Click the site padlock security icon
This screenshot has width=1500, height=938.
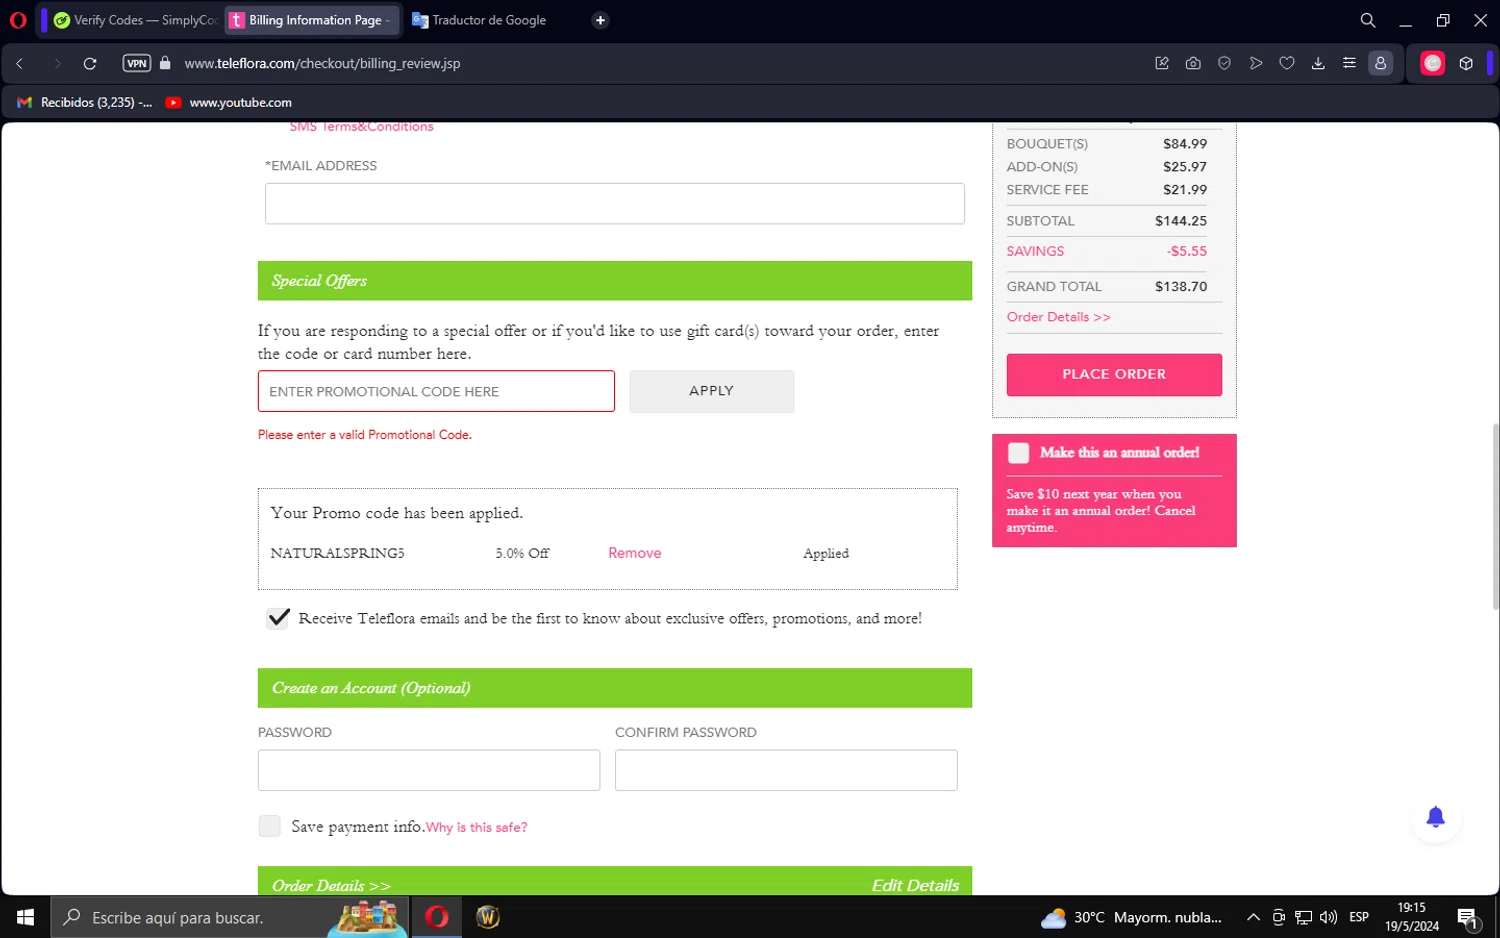(165, 63)
